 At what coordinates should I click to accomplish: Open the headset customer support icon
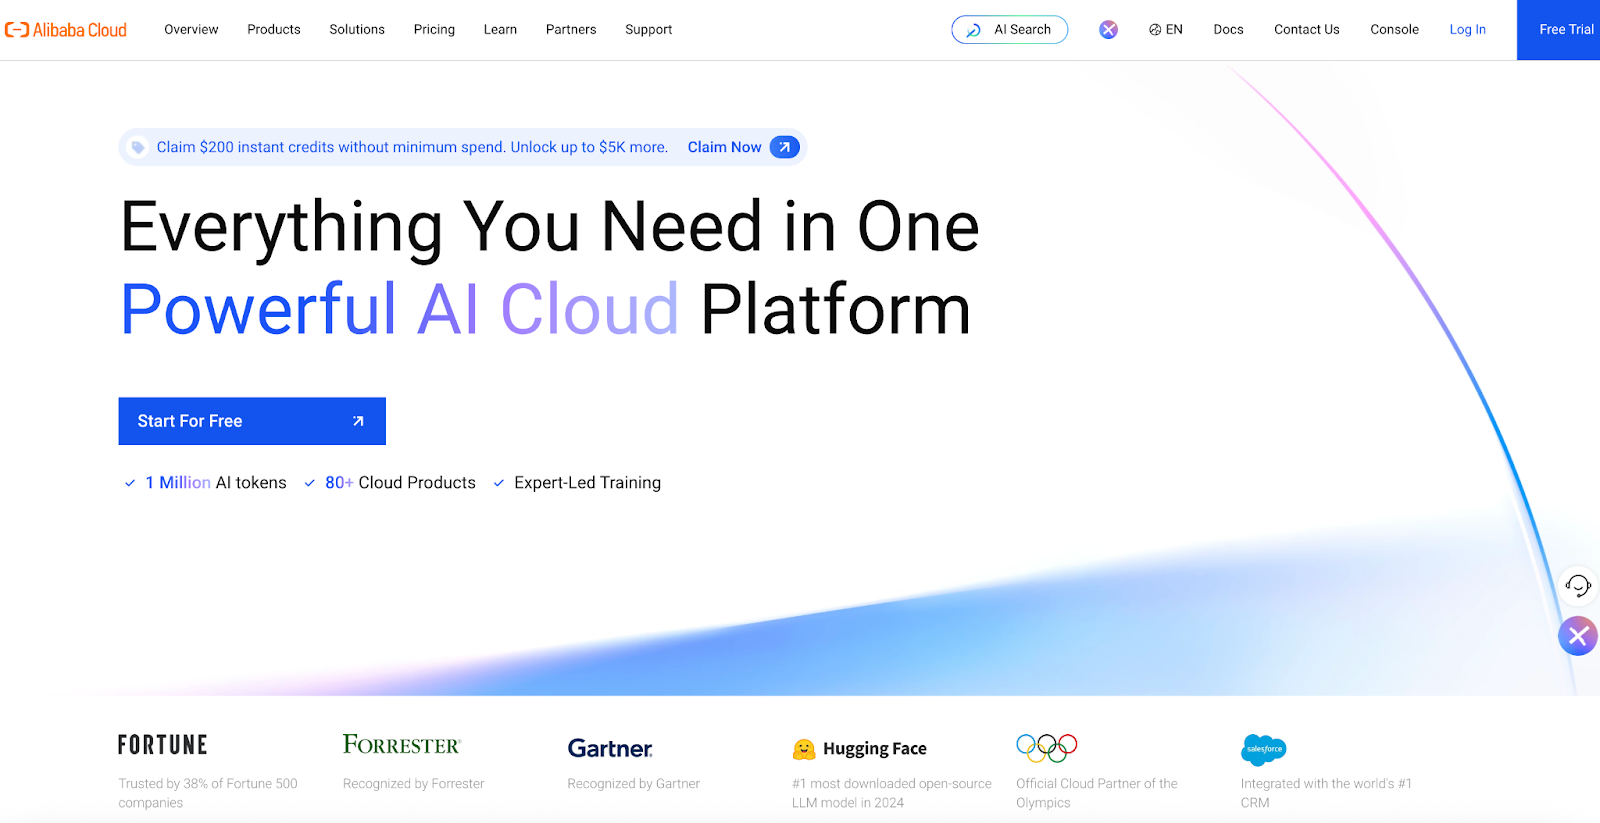coord(1578,585)
